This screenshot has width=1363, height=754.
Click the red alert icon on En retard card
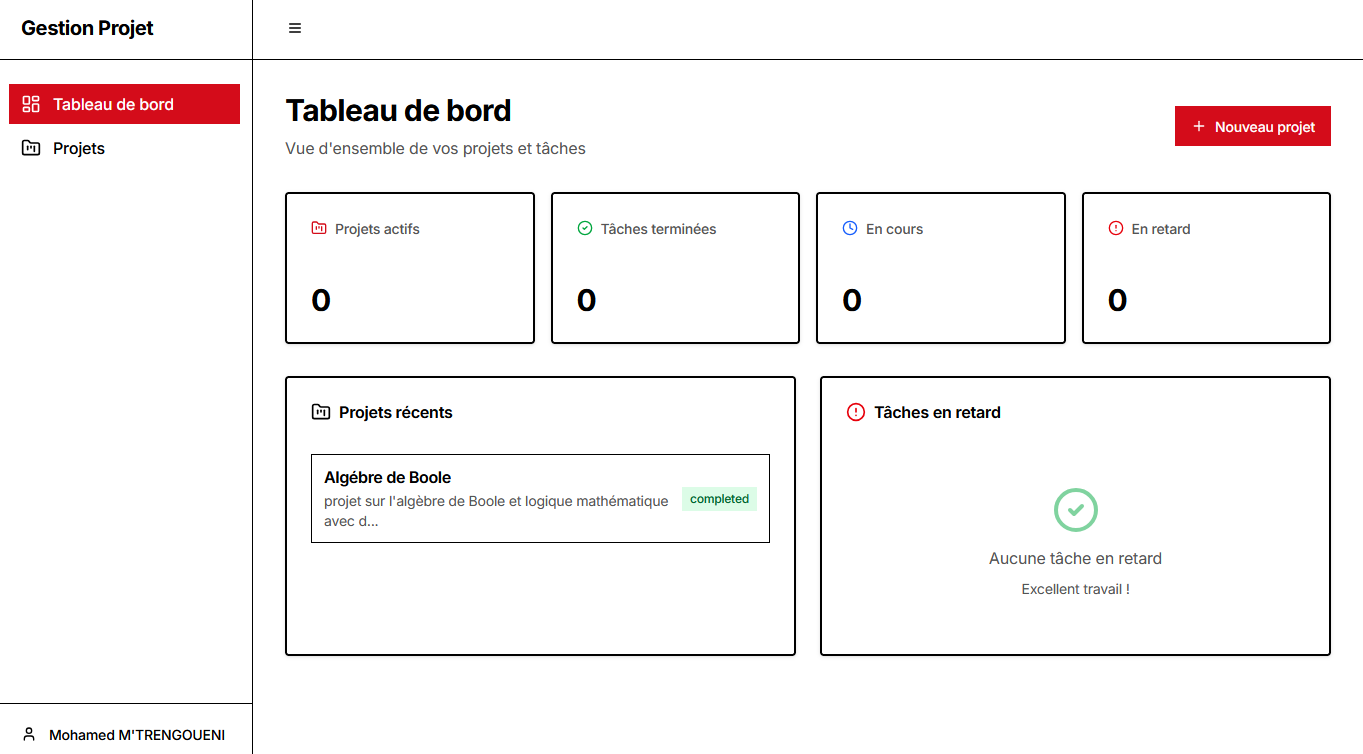(x=1115, y=228)
